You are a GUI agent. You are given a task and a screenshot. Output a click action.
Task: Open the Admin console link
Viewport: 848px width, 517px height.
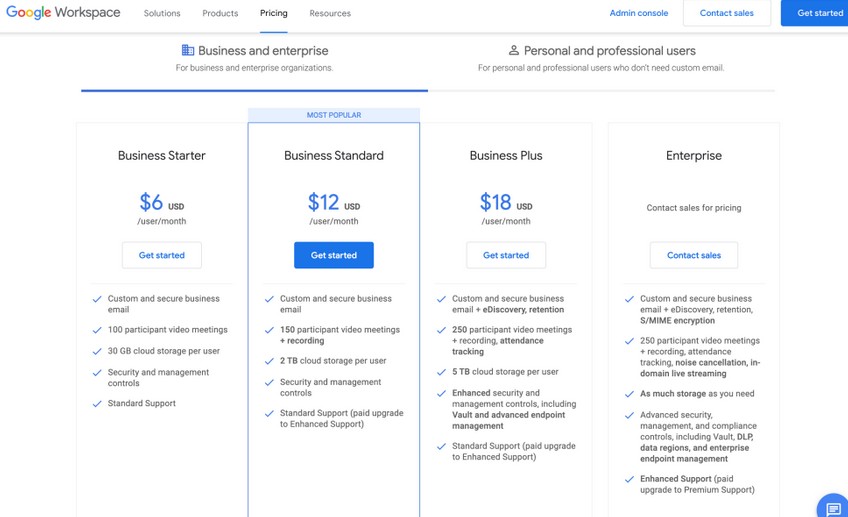[639, 13]
